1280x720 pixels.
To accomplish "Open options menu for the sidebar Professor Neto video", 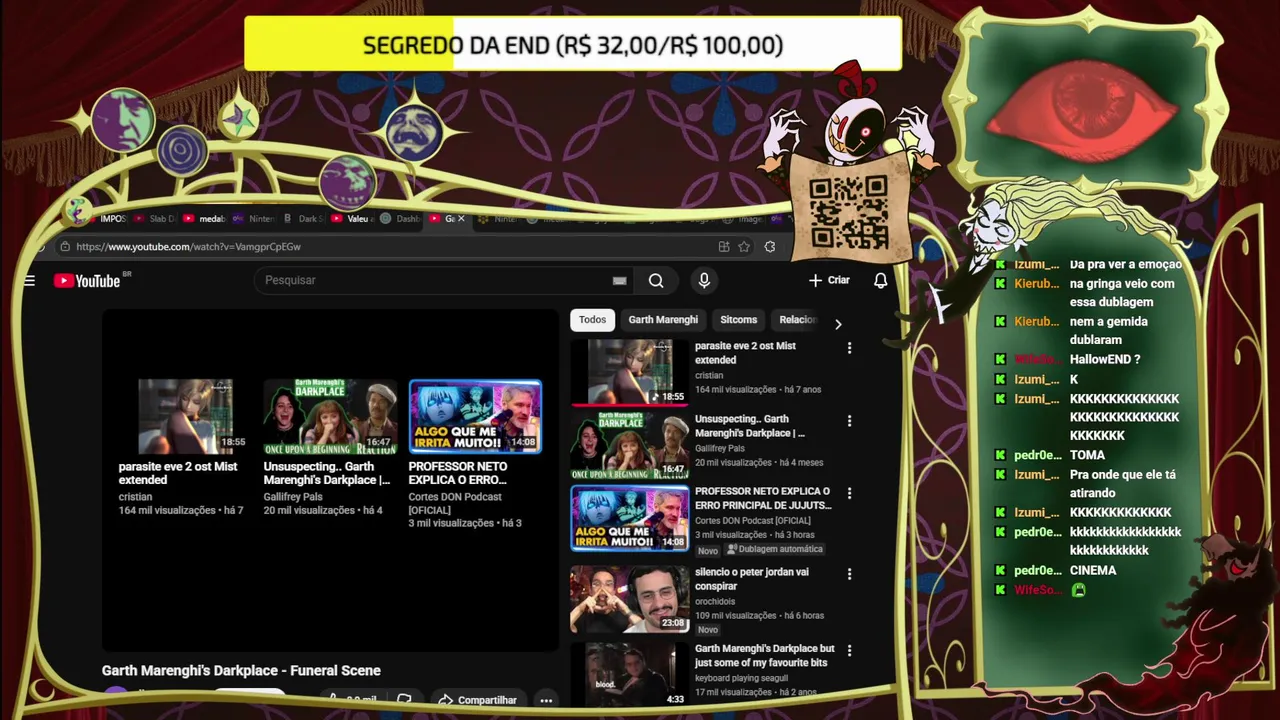I will coord(849,493).
